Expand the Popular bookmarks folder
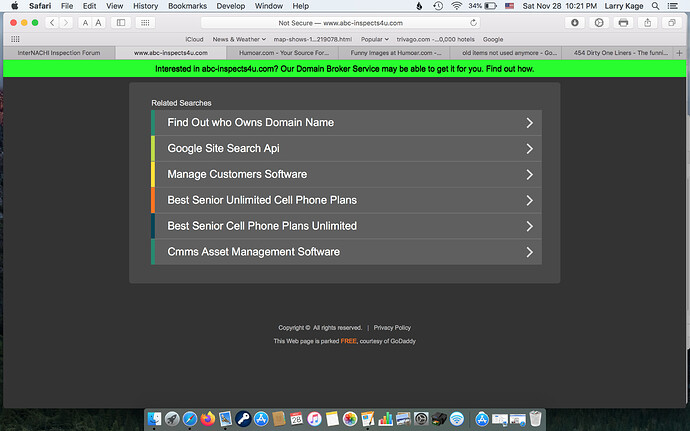The image size is (690, 431). [x=374, y=39]
